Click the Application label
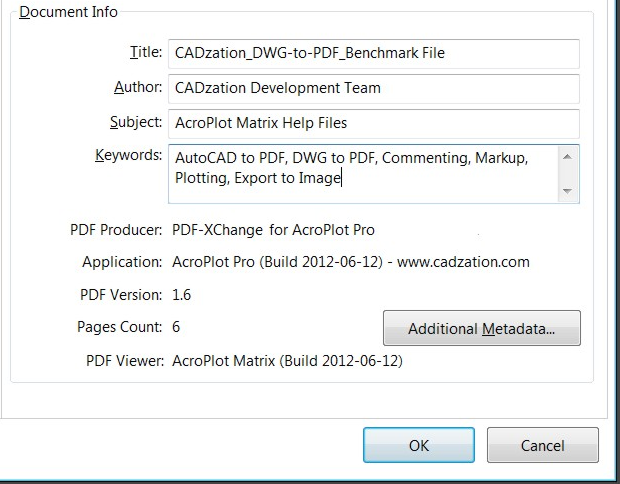This screenshot has height=484, width=620. click(x=122, y=262)
